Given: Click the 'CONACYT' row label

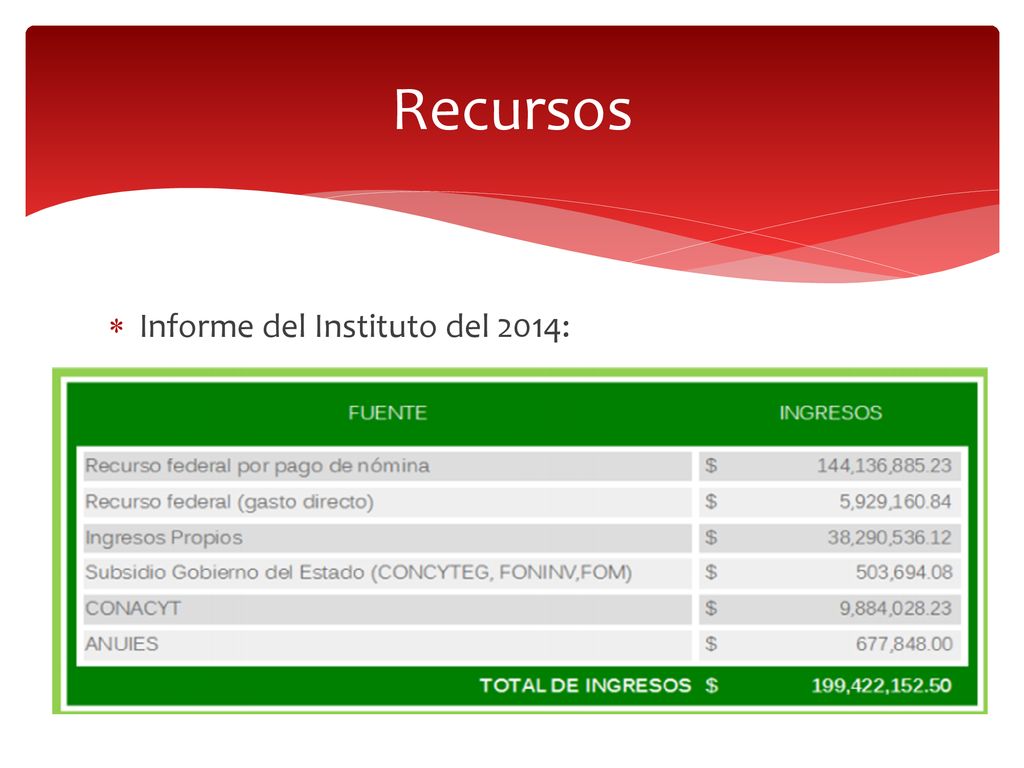Looking at the screenshot, I should tap(133, 608).
